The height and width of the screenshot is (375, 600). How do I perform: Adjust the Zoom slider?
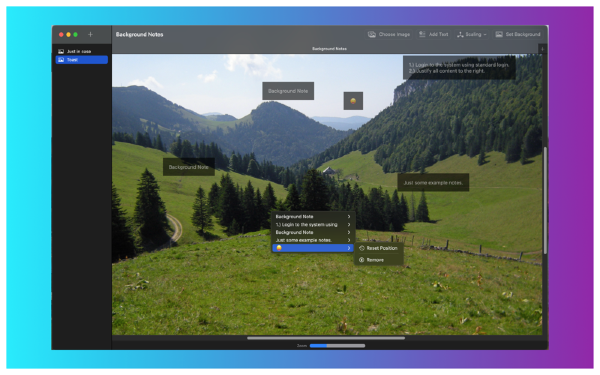(x=337, y=346)
